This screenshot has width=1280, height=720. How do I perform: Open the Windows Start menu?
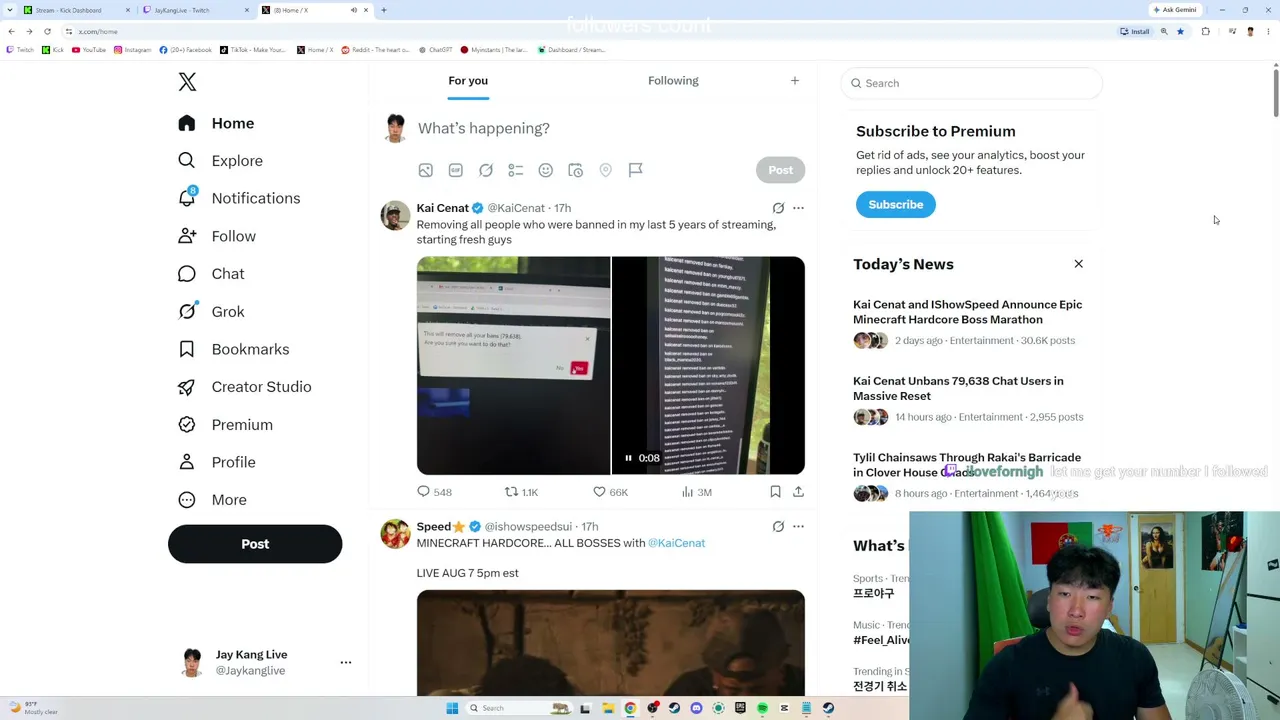[x=452, y=708]
